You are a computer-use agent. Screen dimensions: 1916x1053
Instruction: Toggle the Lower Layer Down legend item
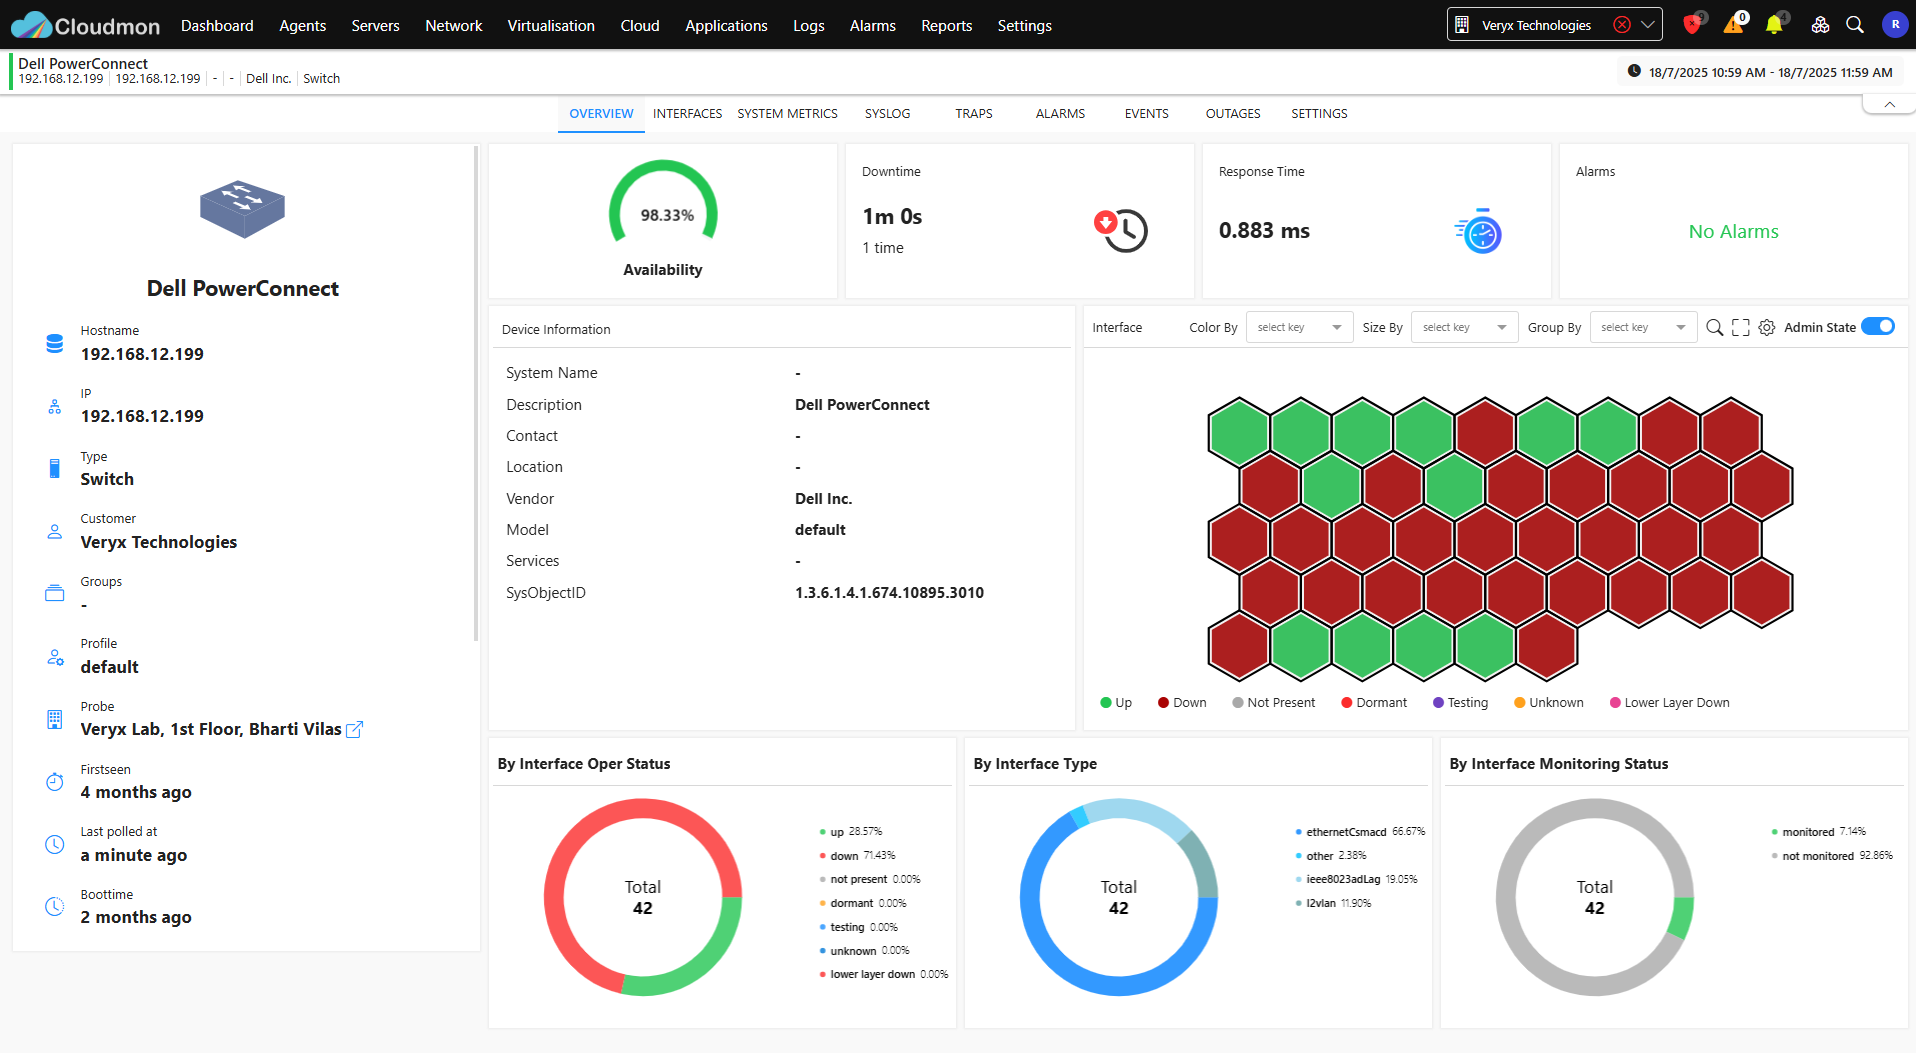tap(1669, 703)
